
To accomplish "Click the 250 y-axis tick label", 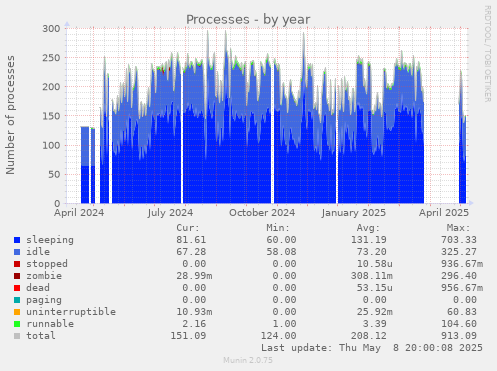I will pos(51,58).
